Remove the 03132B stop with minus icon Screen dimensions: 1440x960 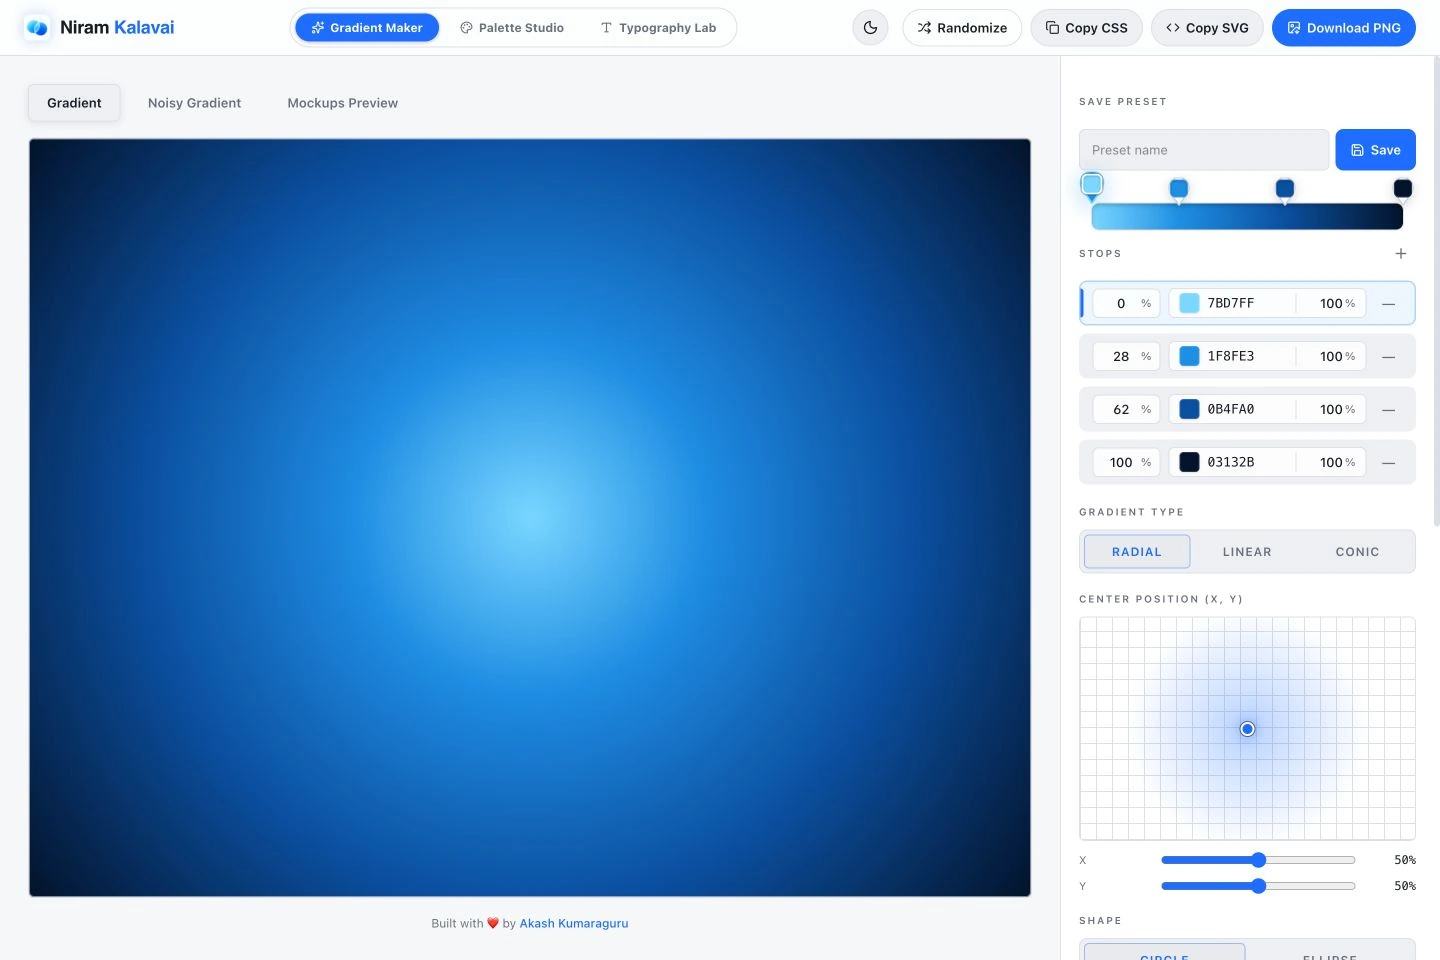pos(1388,463)
